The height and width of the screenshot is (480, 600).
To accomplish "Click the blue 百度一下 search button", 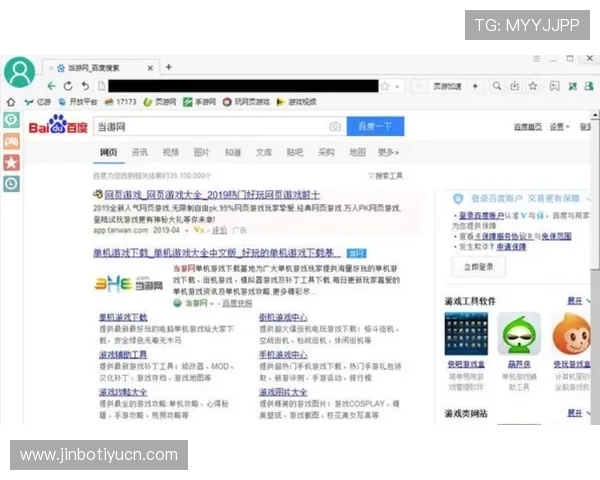I will [x=375, y=126].
